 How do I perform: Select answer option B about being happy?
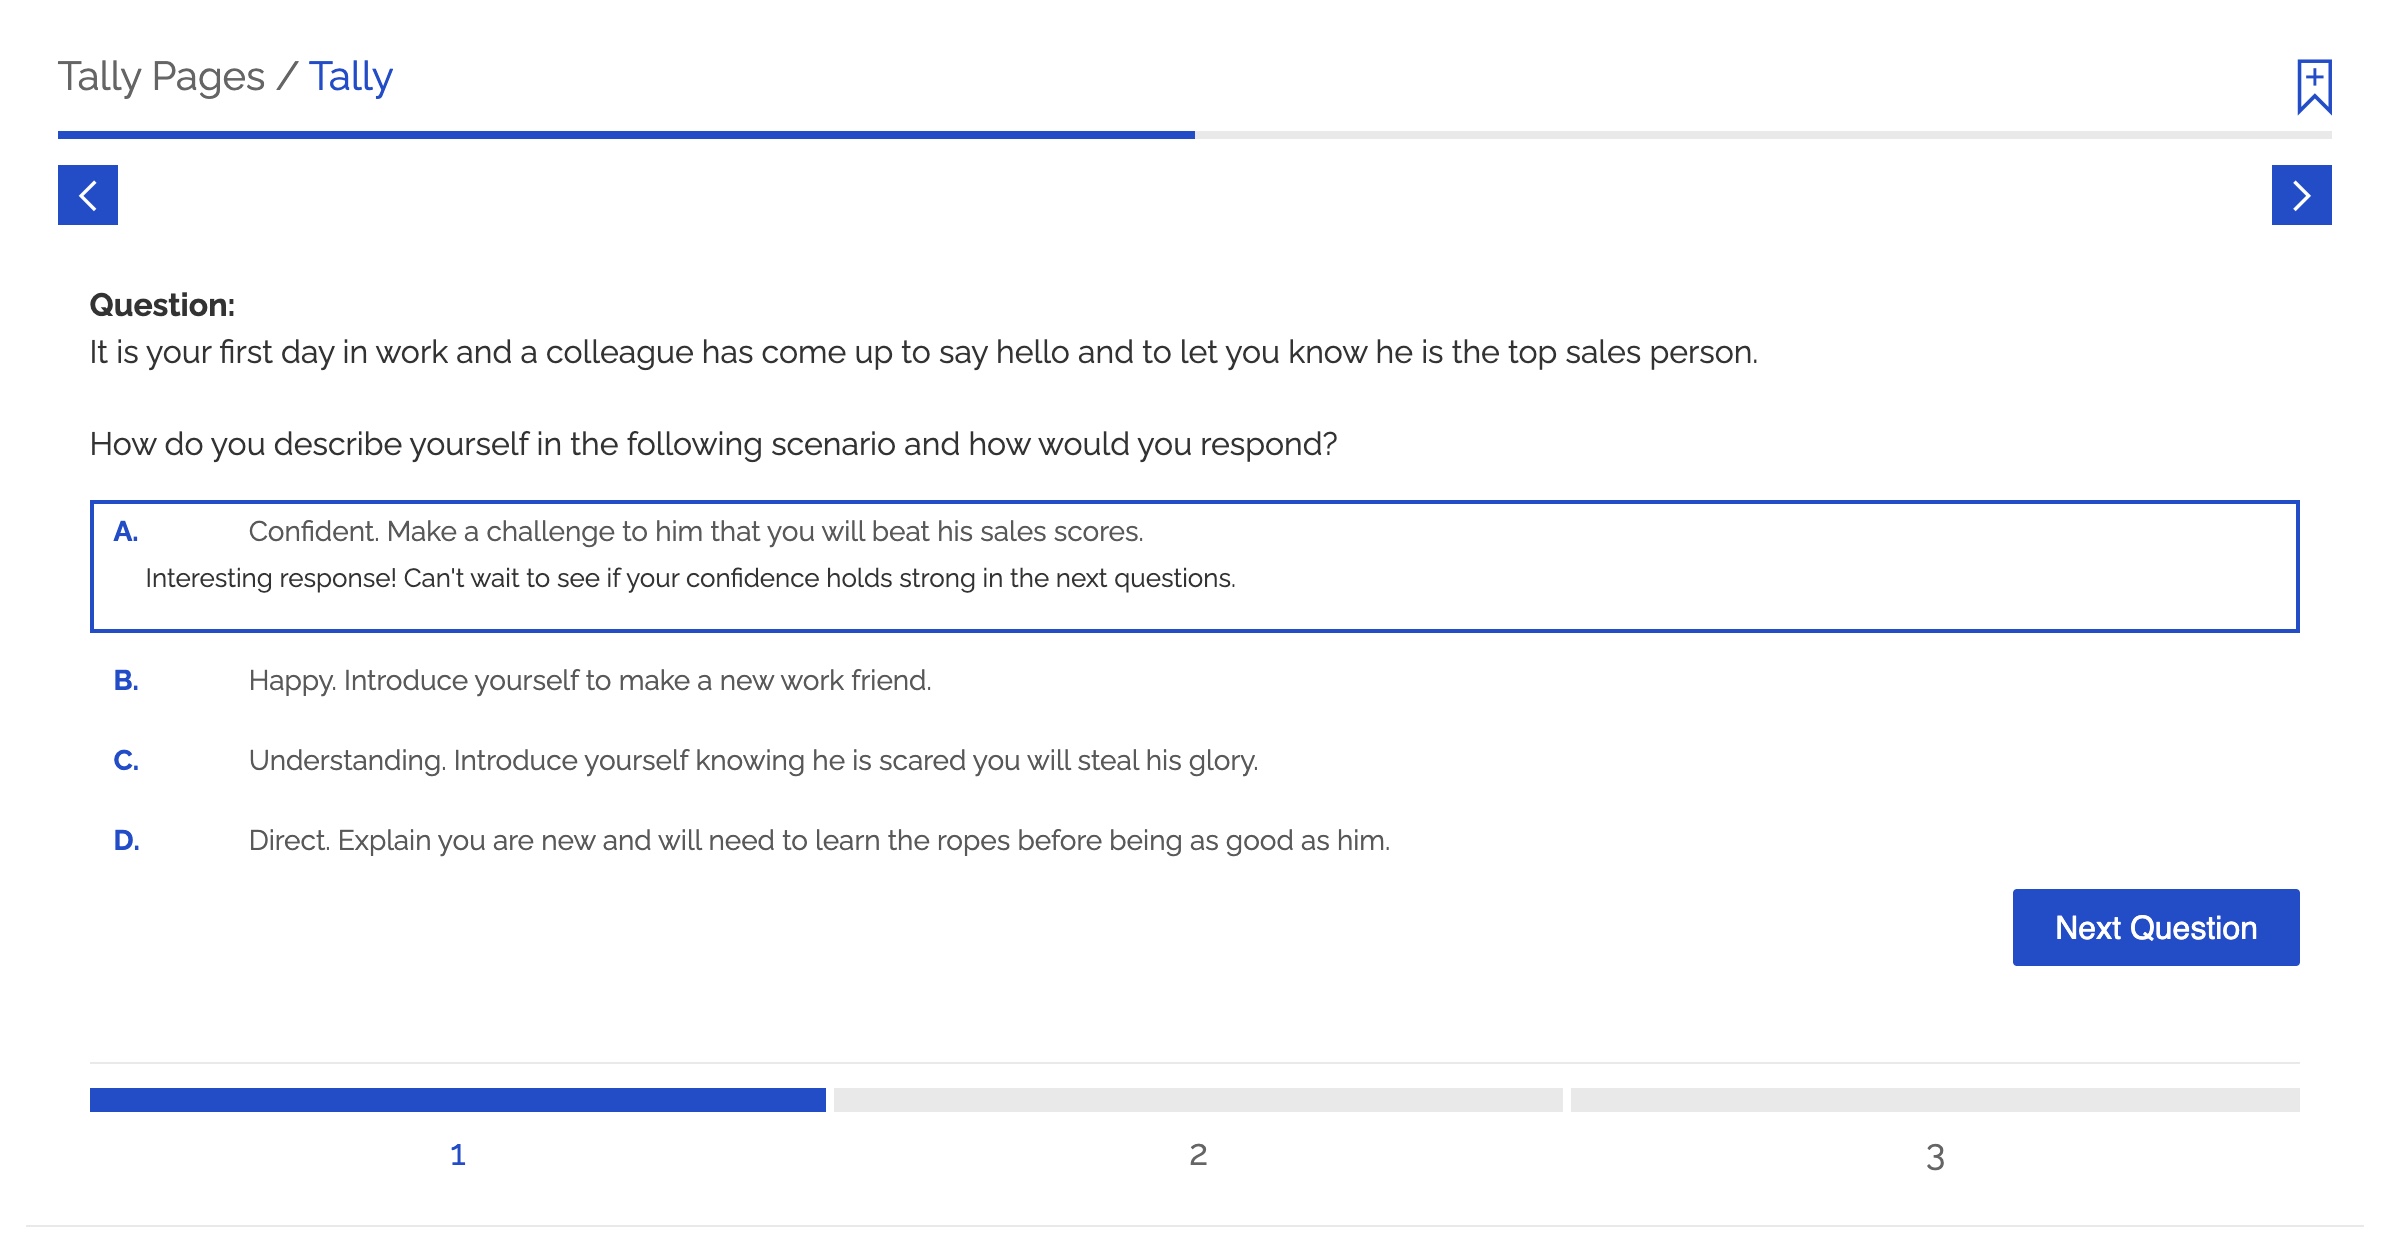590,679
